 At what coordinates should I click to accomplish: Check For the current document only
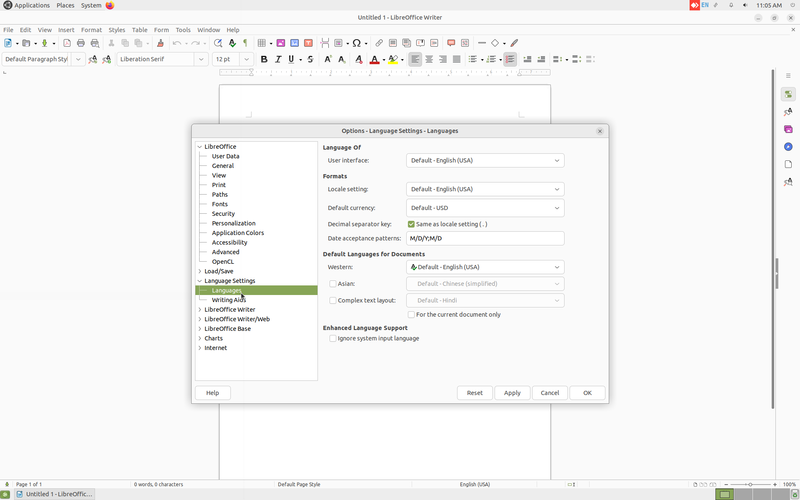pos(411,315)
